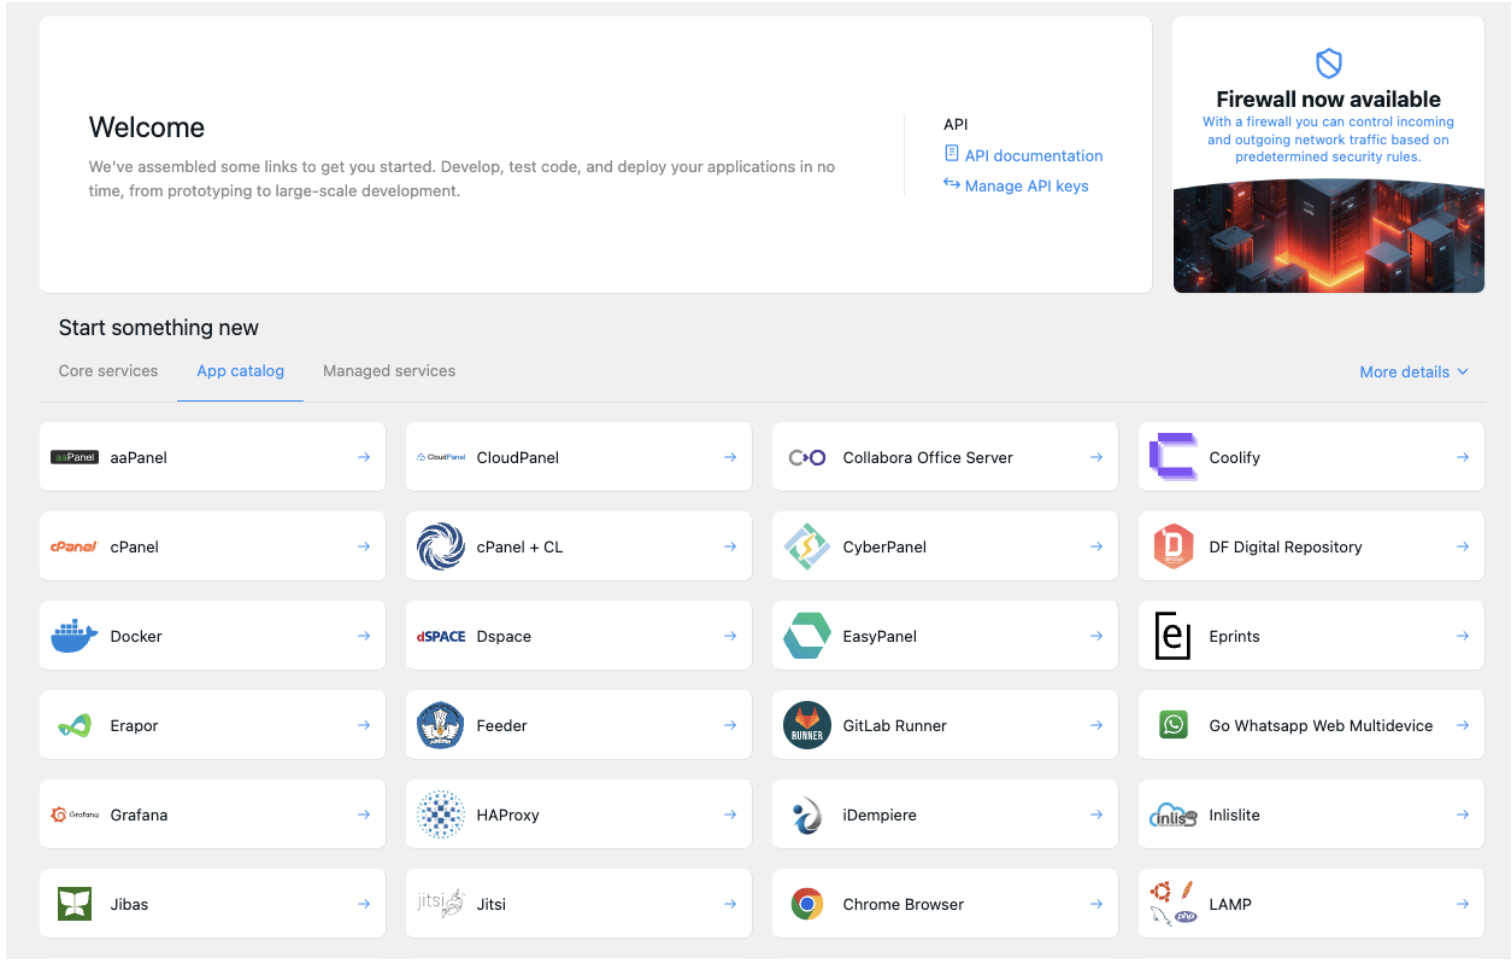Screen dimensions: 1512x966
Task: Open the Managed services tab
Action: tap(389, 371)
